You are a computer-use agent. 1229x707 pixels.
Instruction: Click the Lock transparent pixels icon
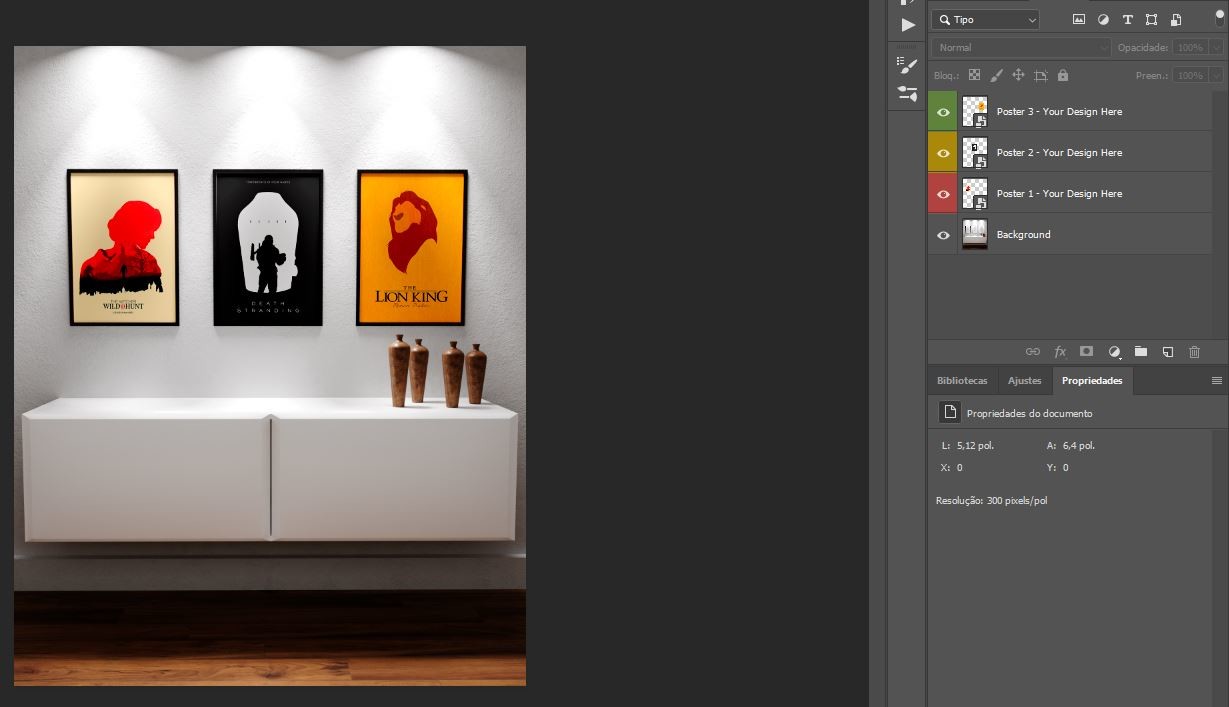click(974, 75)
